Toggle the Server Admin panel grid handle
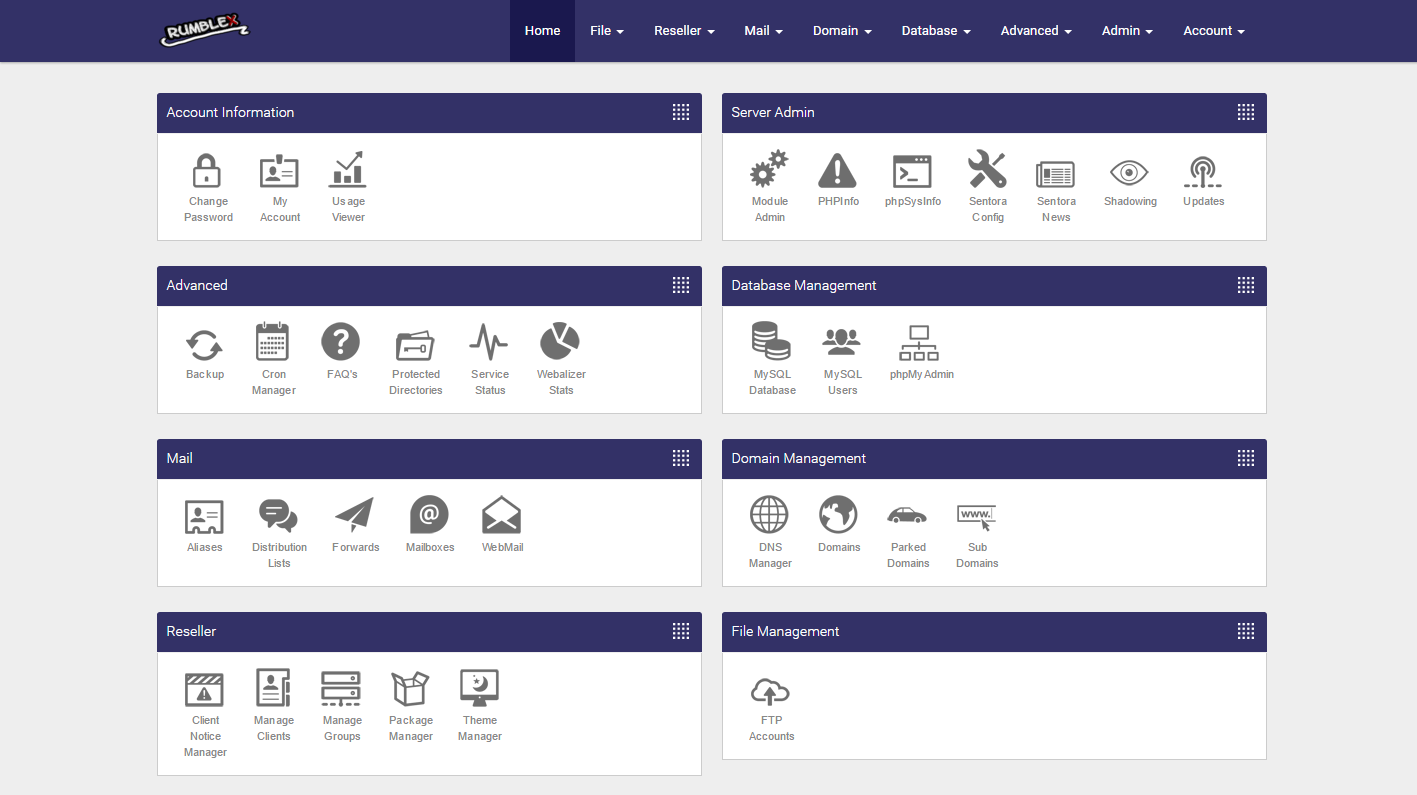 [1246, 112]
